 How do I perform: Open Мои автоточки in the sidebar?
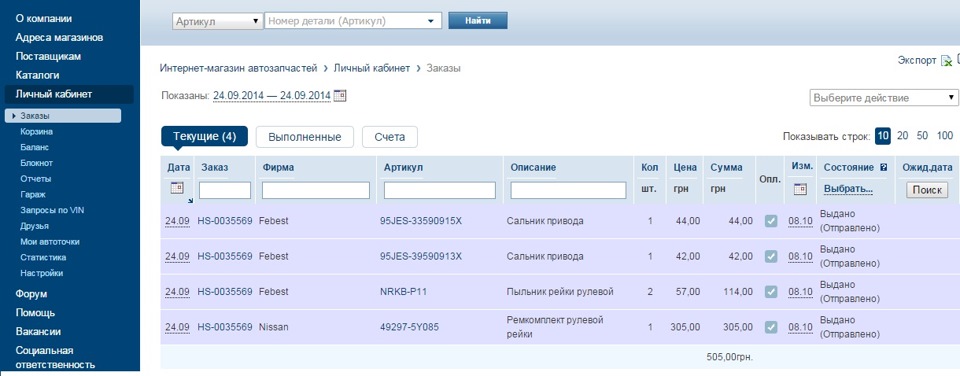pos(50,242)
